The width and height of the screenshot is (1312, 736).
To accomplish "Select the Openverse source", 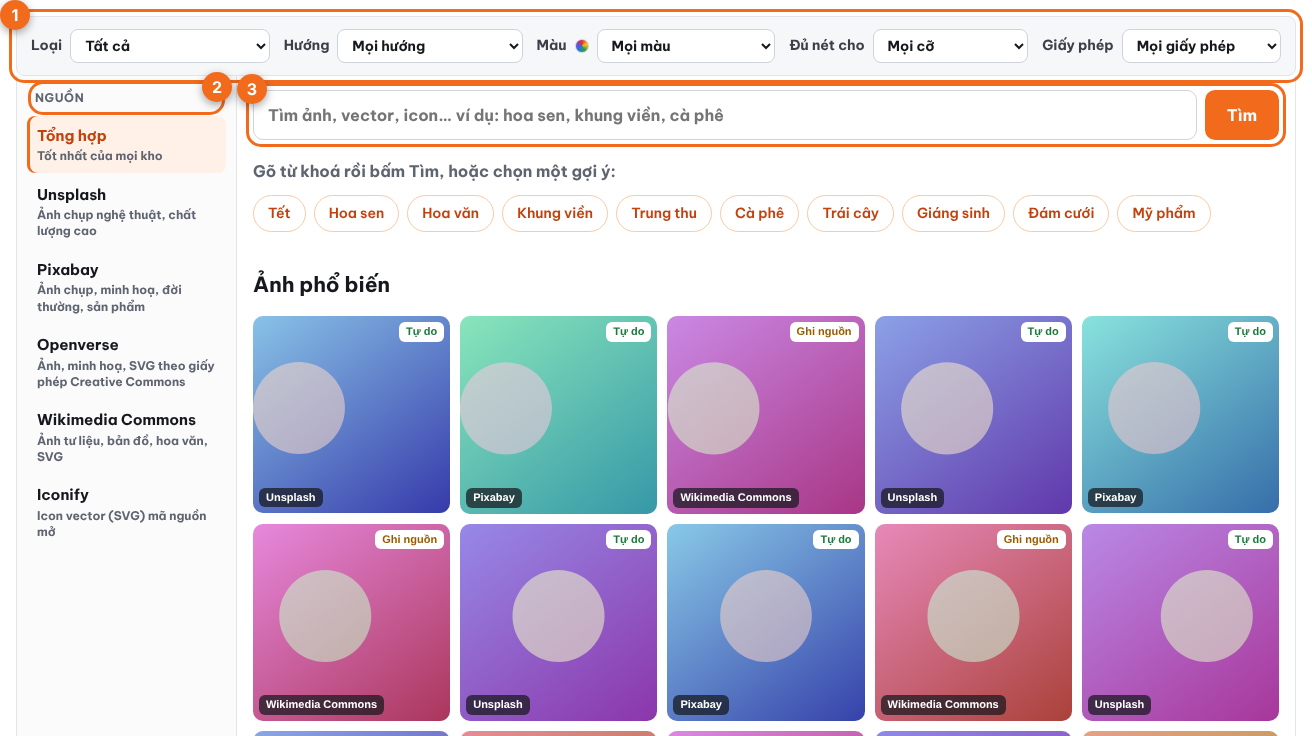I will point(127,362).
